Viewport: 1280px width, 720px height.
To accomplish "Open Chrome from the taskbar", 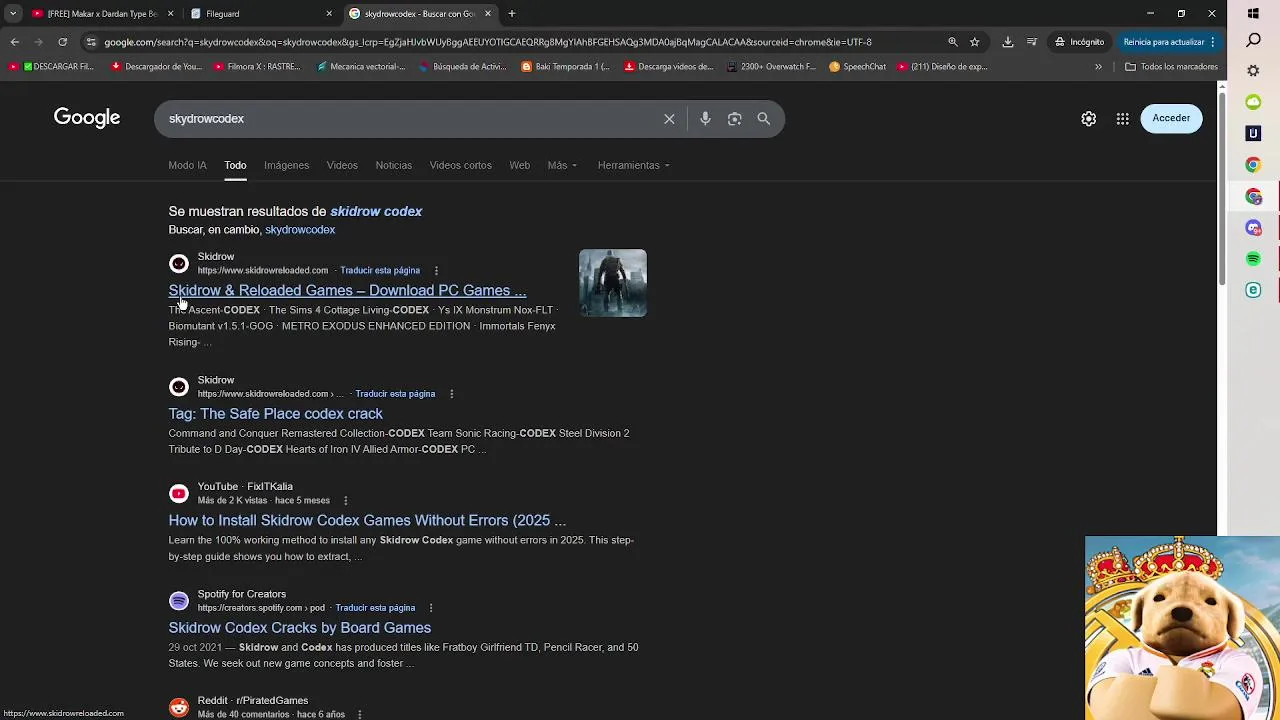I will point(1253,165).
